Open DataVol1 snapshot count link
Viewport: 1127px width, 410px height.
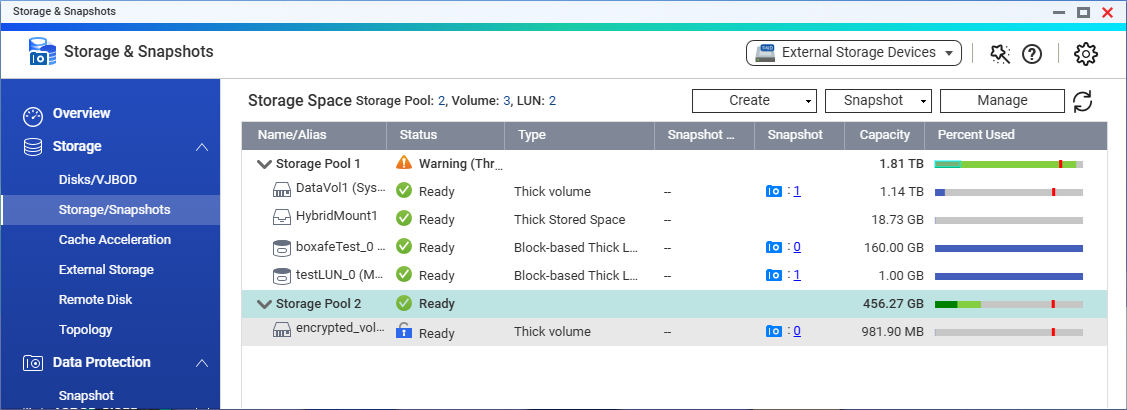[x=797, y=191]
